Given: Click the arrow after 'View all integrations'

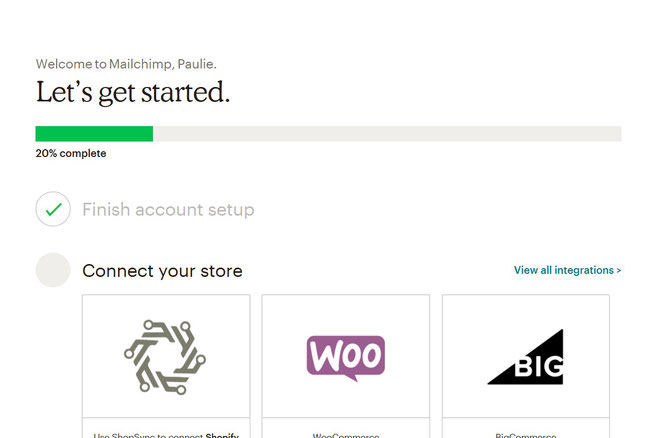Looking at the screenshot, I should pyautogui.click(x=618, y=271).
